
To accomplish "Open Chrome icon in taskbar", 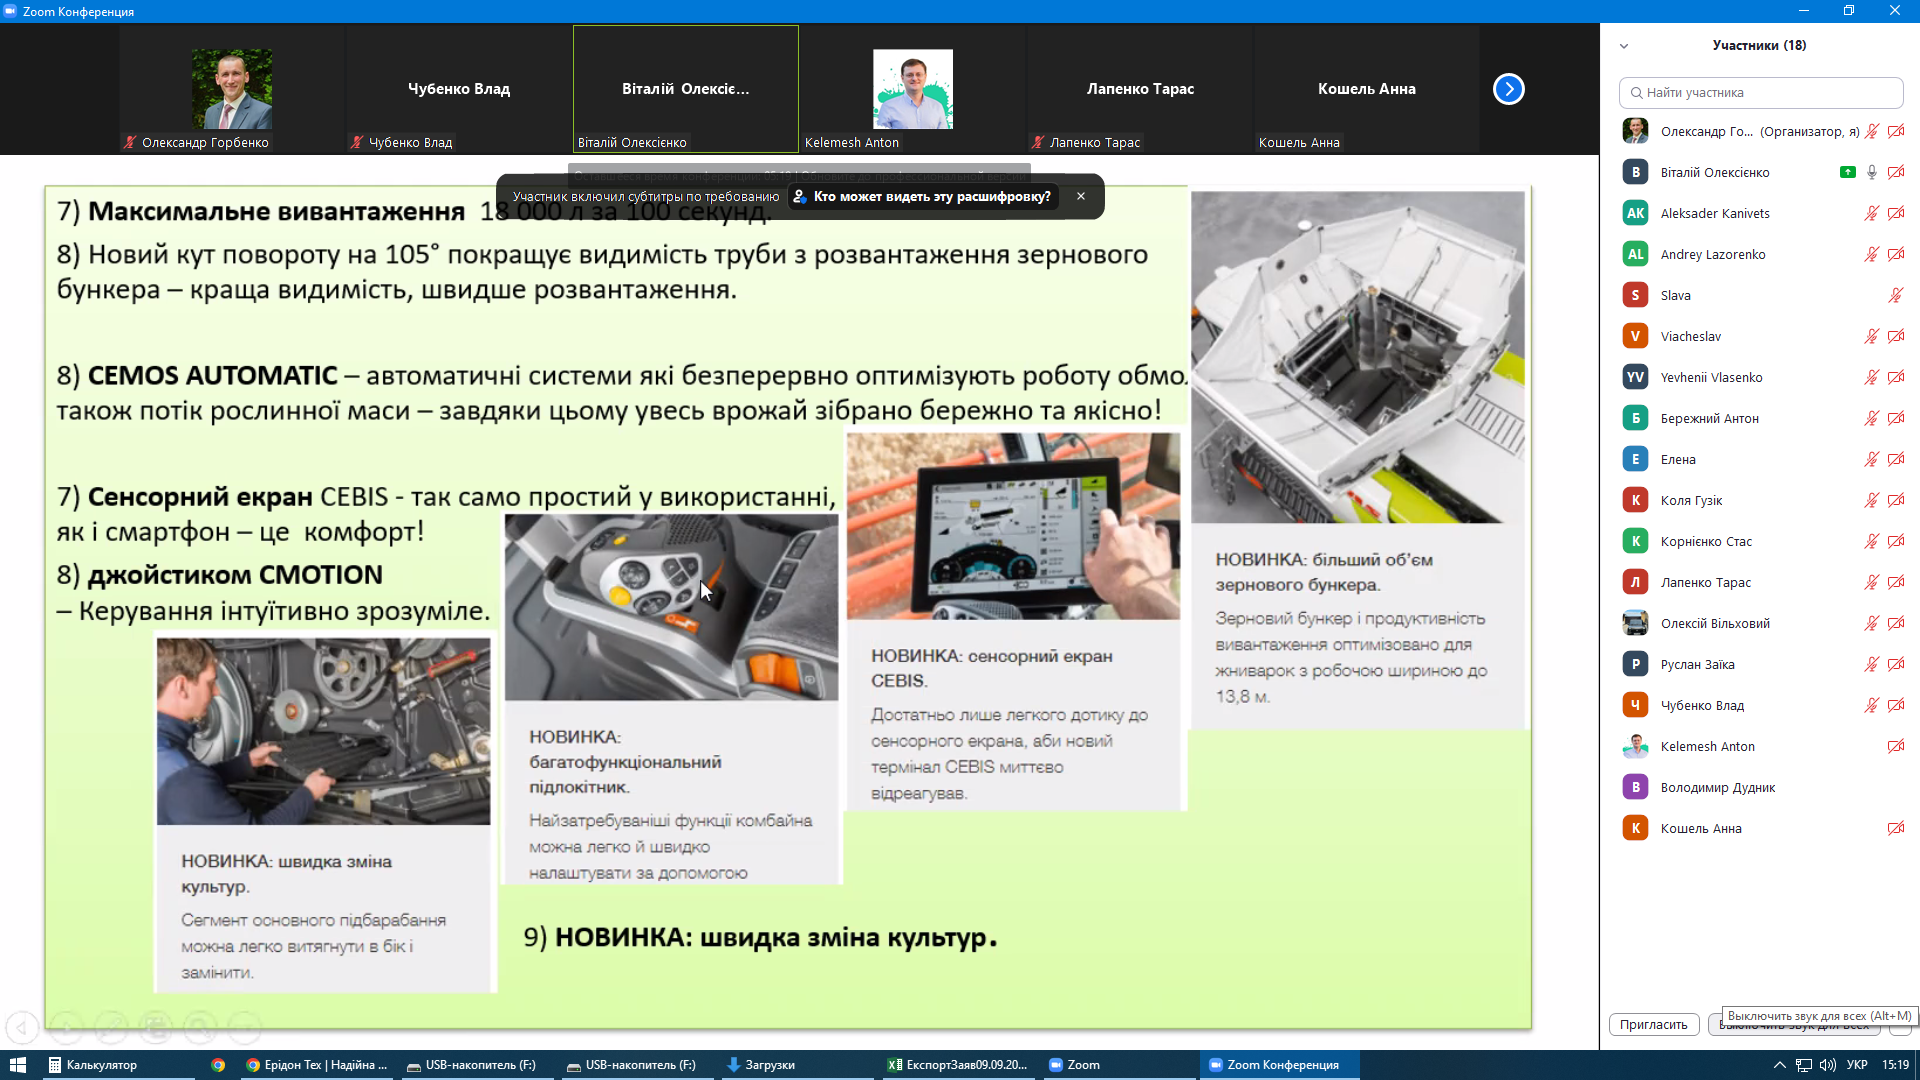I will pos(218,1065).
